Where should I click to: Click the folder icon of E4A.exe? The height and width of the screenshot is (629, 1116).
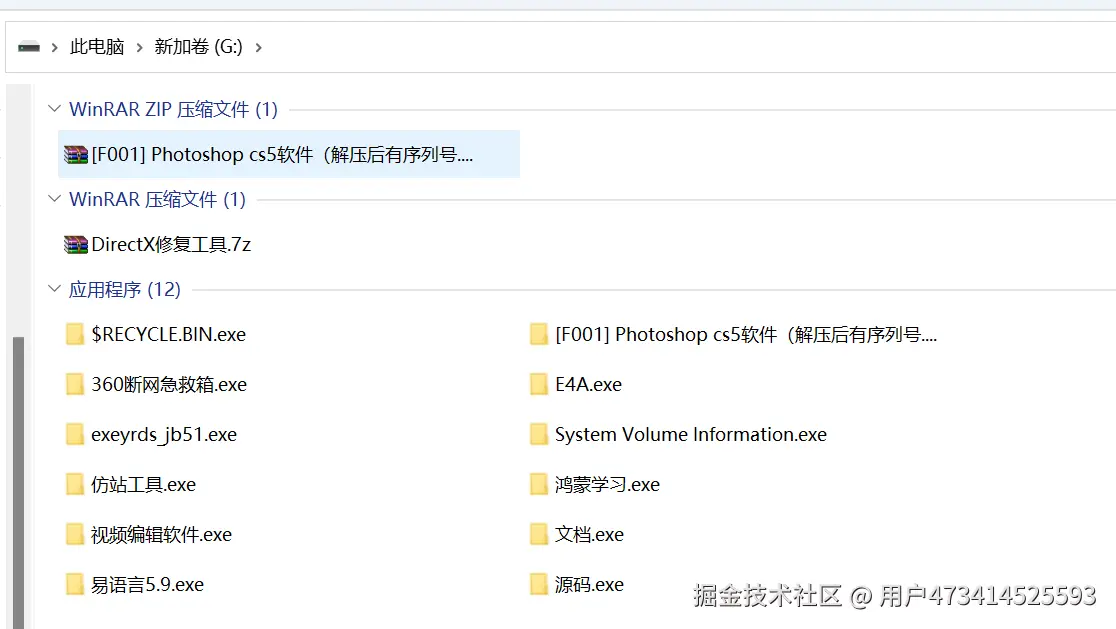[x=539, y=384]
